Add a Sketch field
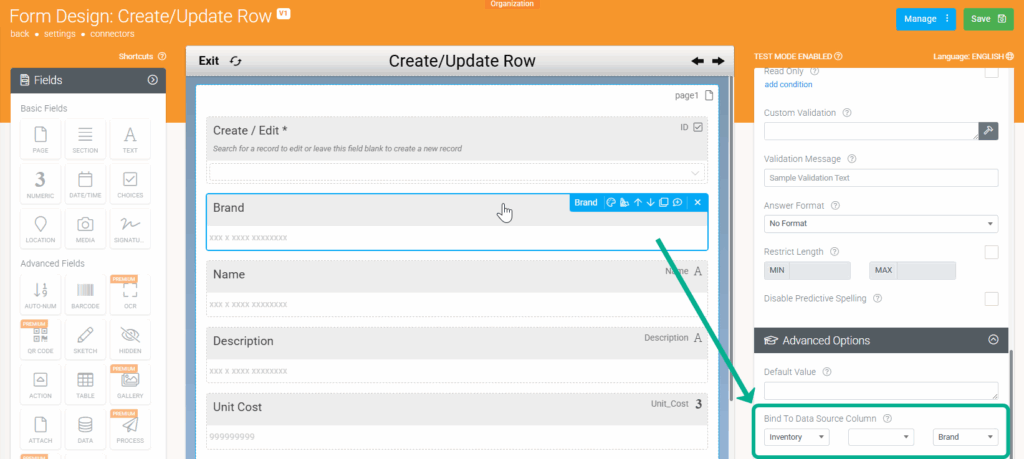 tap(85, 340)
